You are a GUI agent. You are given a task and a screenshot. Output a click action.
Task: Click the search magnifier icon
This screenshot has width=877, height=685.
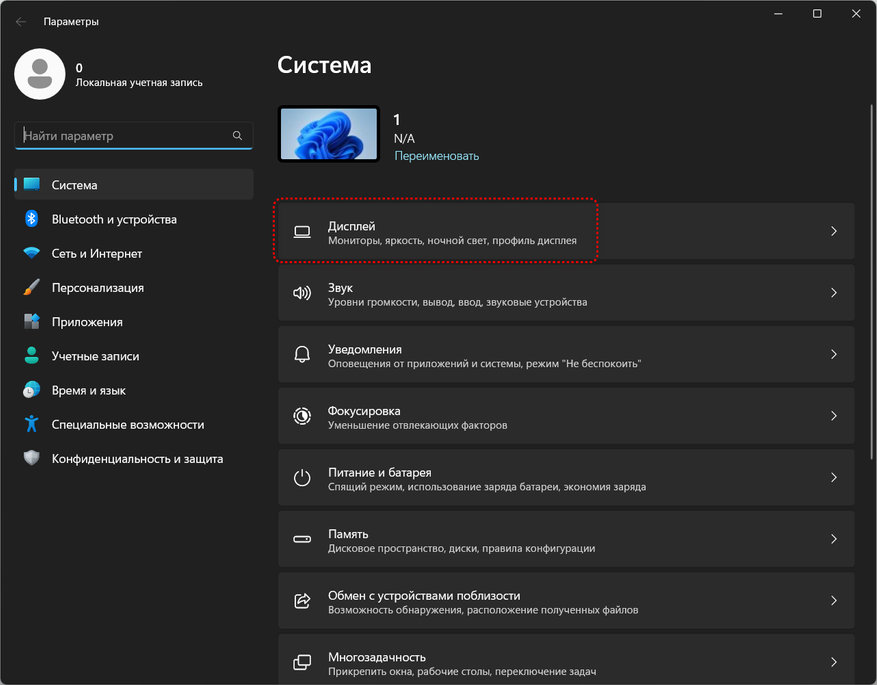point(237,136)
